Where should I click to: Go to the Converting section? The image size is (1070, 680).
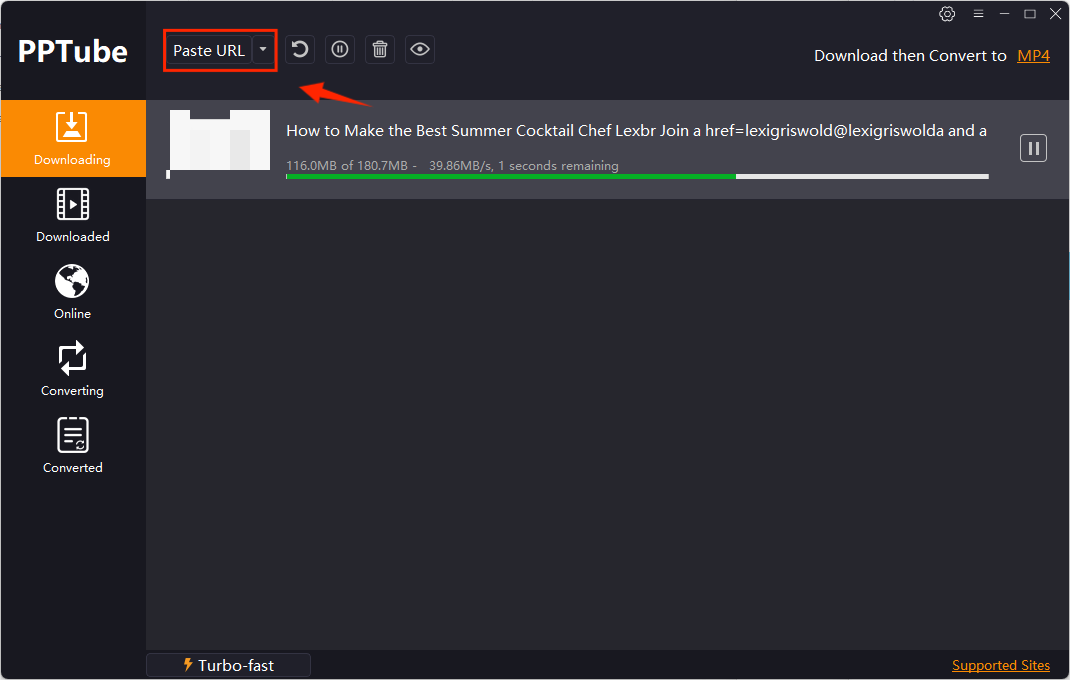(x=73, y=370)
